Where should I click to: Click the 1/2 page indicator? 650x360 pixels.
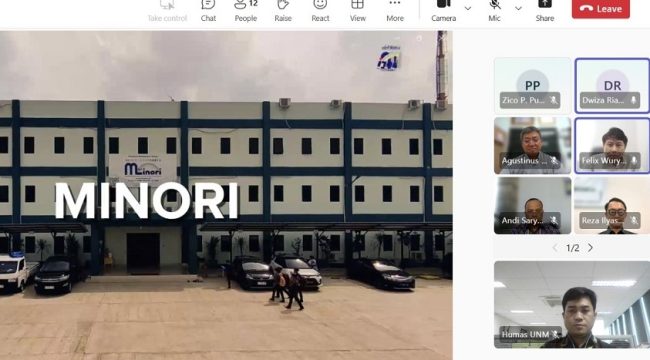pyautogui.click(x=572, y=248)
